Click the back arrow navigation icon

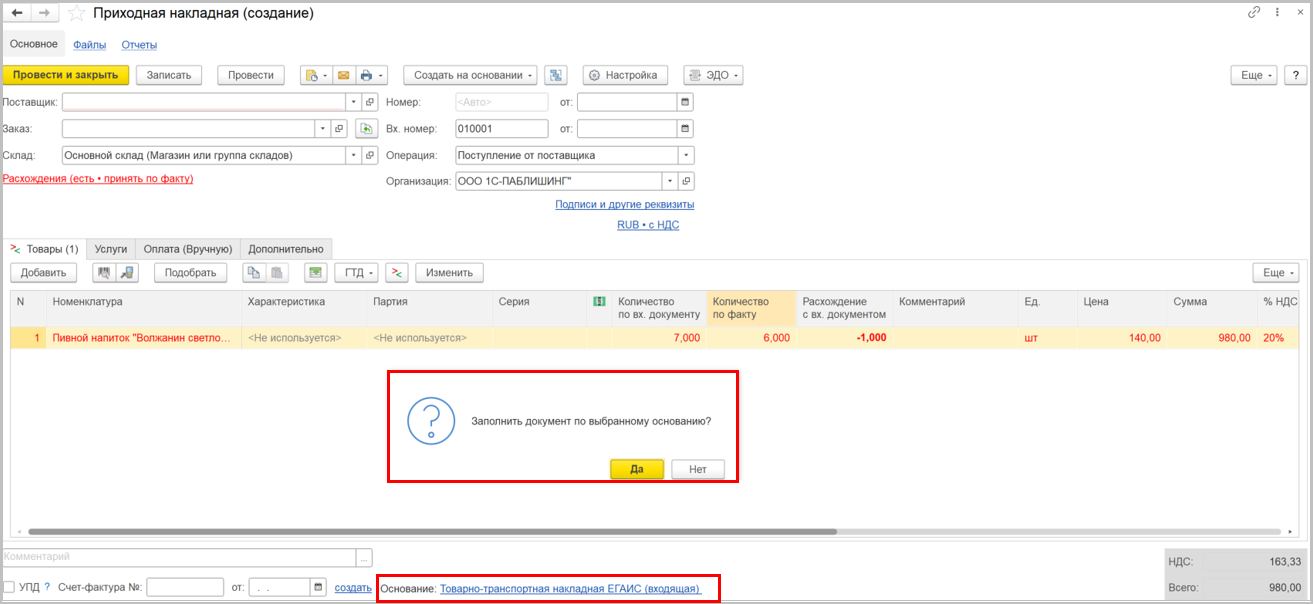tap(17, 14)
